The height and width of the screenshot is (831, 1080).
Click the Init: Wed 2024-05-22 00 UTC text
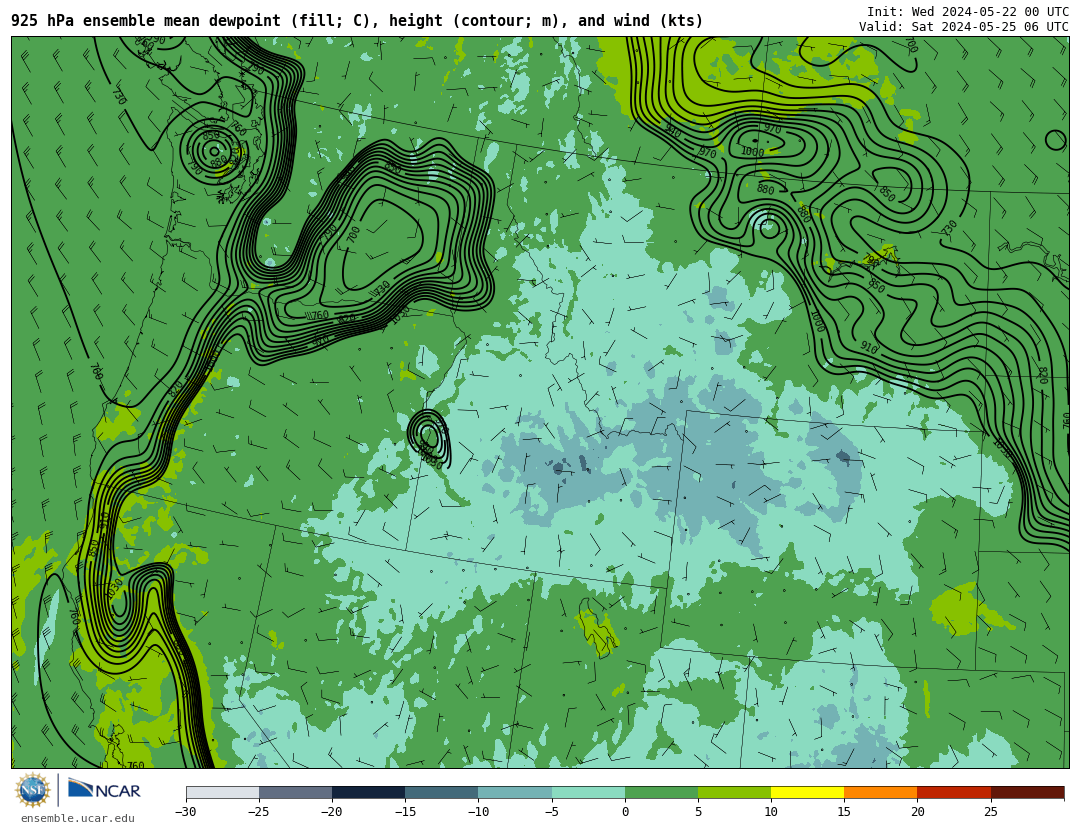pos(968,12)
